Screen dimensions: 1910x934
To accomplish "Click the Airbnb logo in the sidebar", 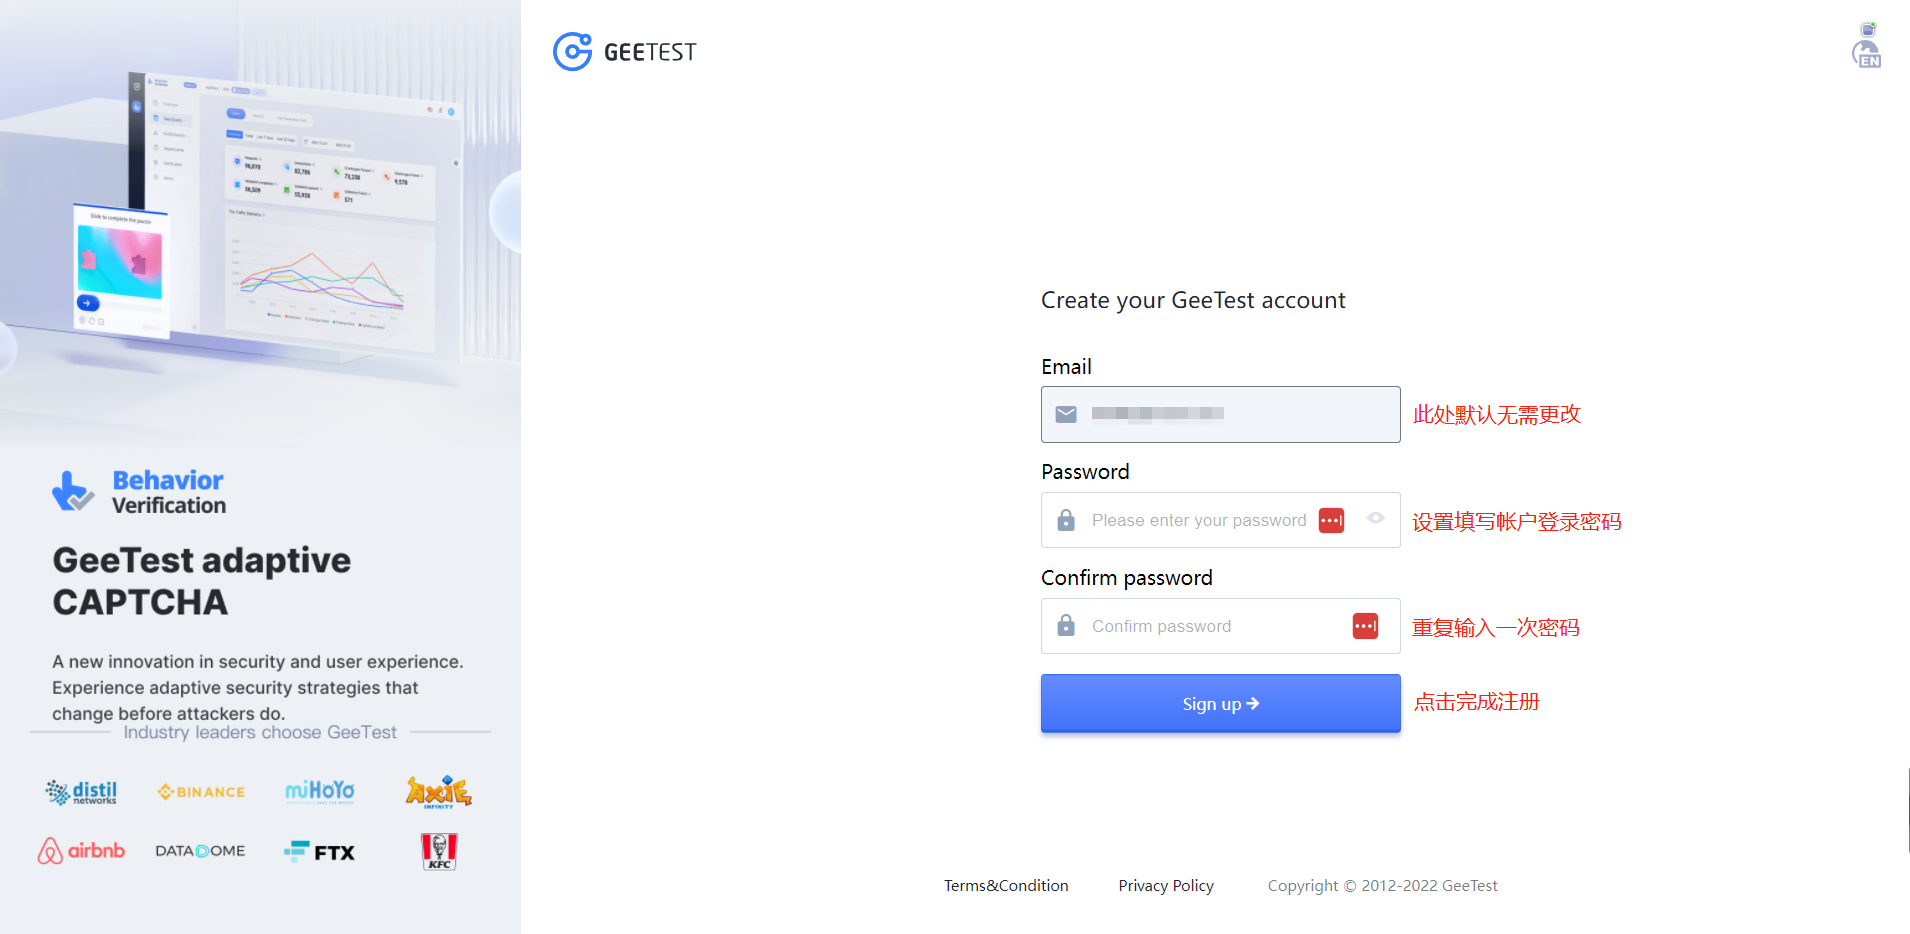I will (x=81, y=850).
